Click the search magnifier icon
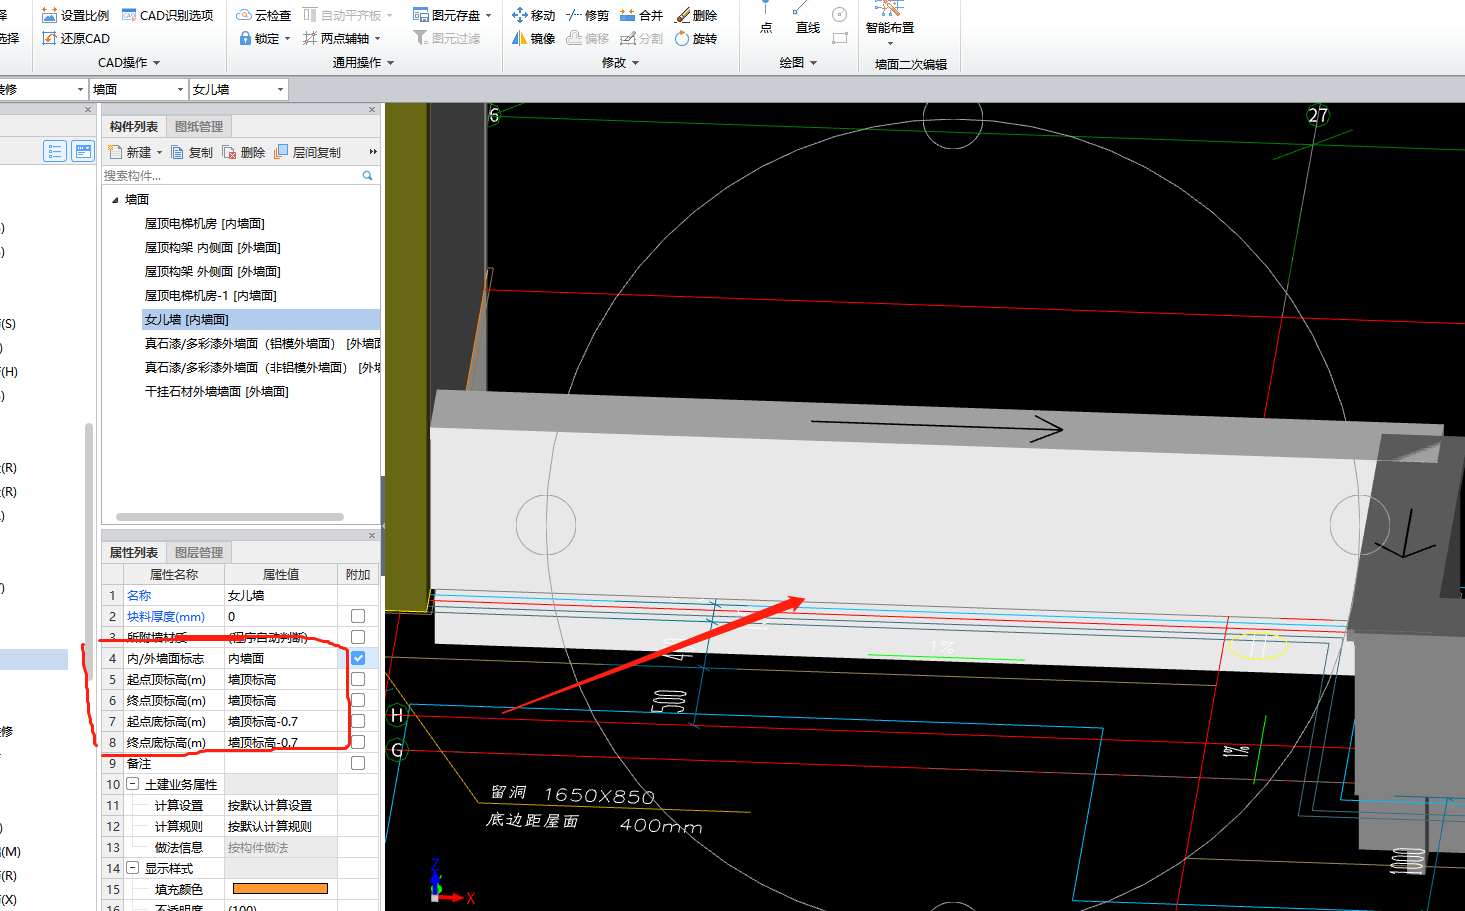 coord(367,175)
